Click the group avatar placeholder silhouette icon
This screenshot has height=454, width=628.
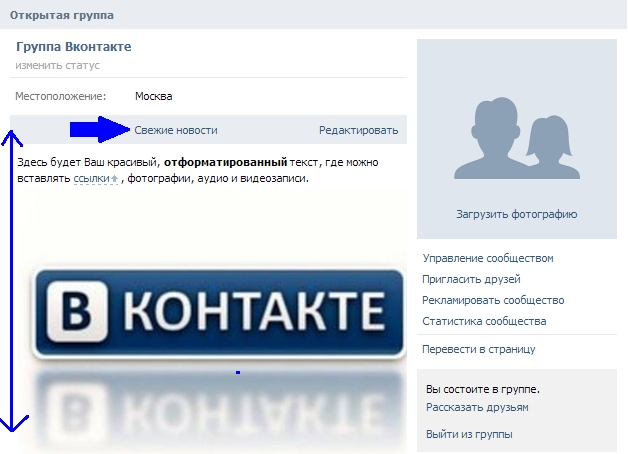point(517,138)
